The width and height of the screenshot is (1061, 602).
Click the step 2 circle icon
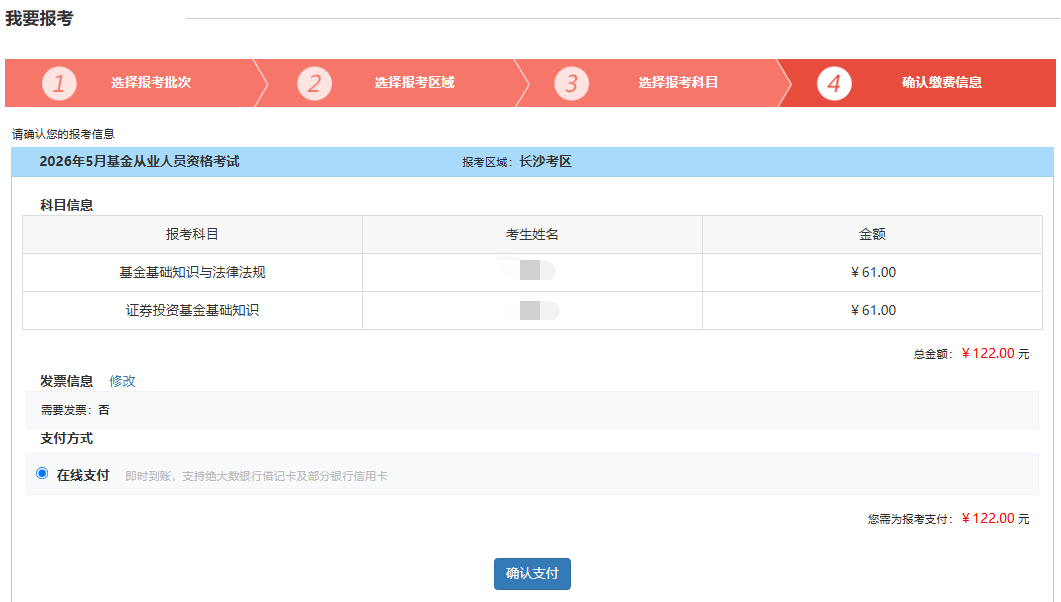pos(314,83)
